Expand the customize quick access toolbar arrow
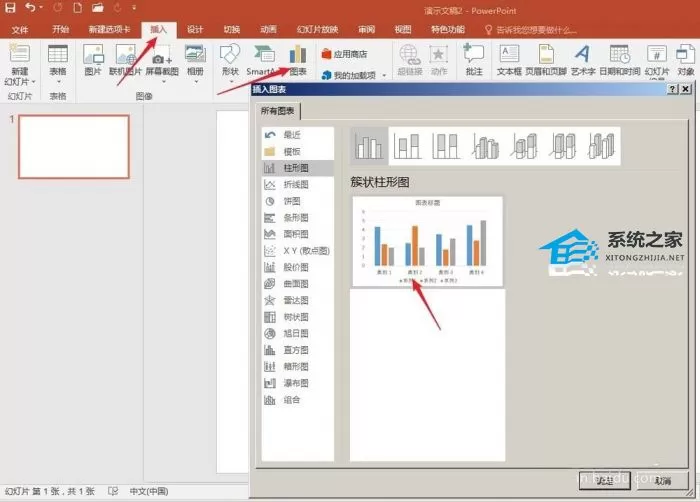The width and height of the screenshot is (700, 502). pos(134,8)
